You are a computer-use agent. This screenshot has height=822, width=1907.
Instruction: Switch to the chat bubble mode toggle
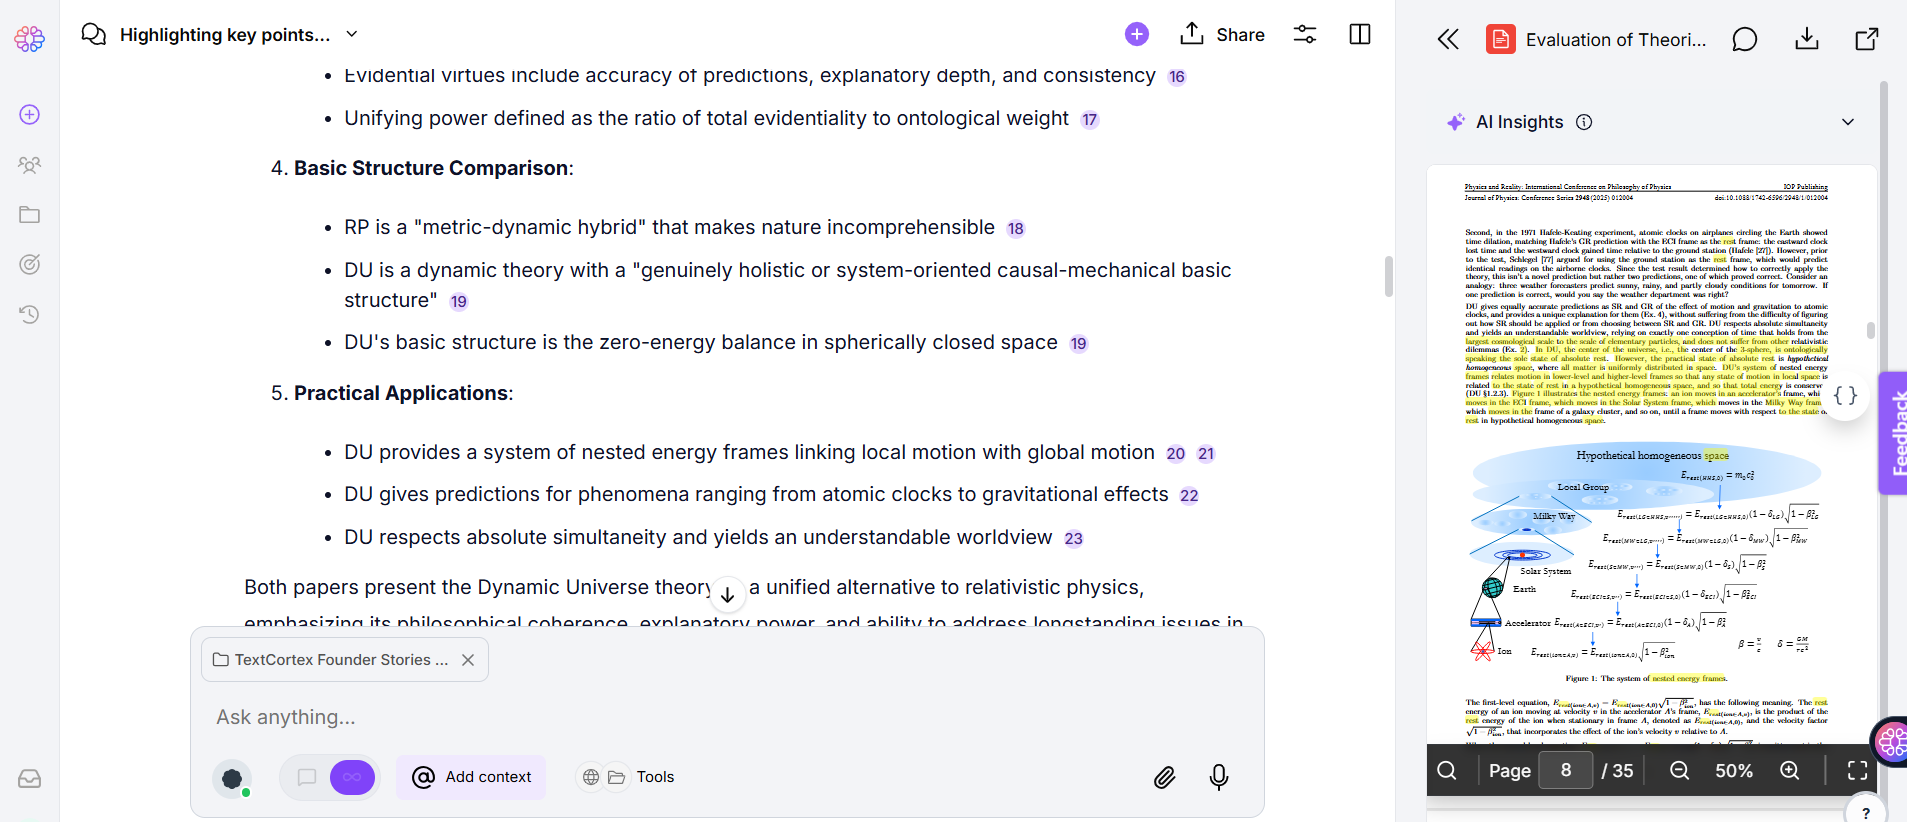pyautogui.click(x=307, y=777)
